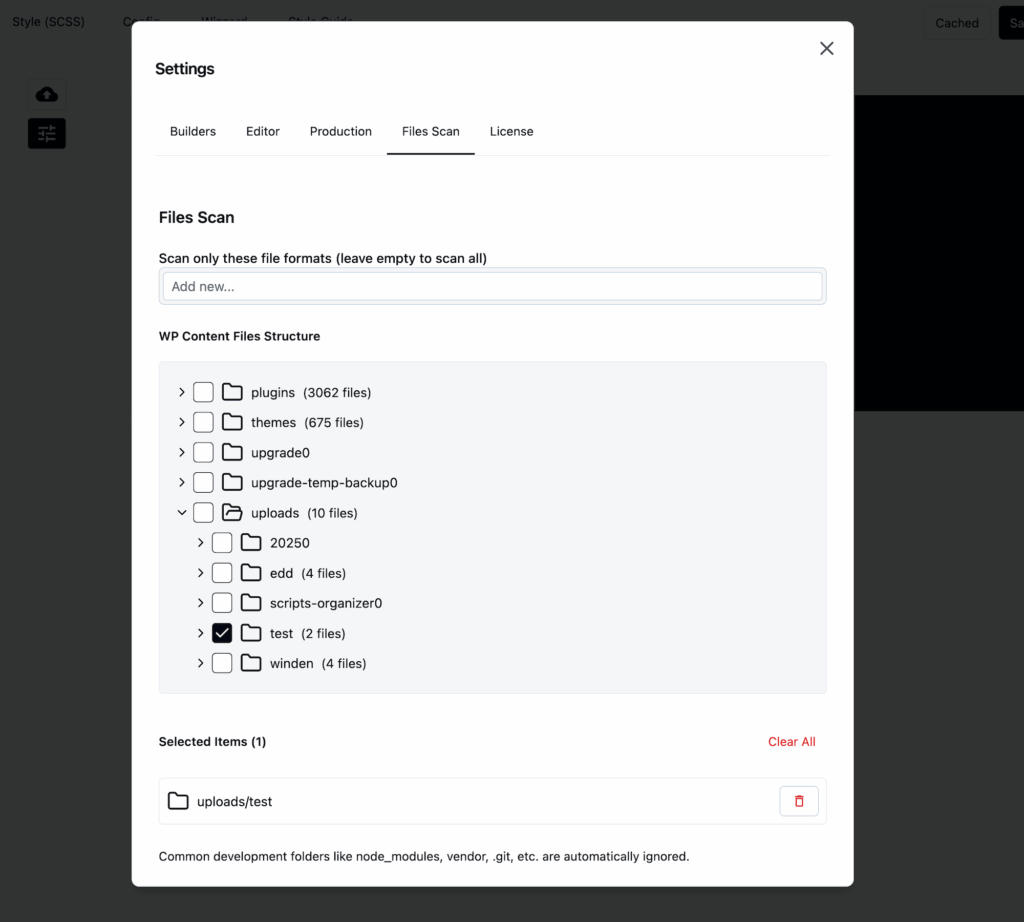The height and width of the screenshot is (922, 1024).
Task: Expand the winden folder tree
Action: click(200, 662)
